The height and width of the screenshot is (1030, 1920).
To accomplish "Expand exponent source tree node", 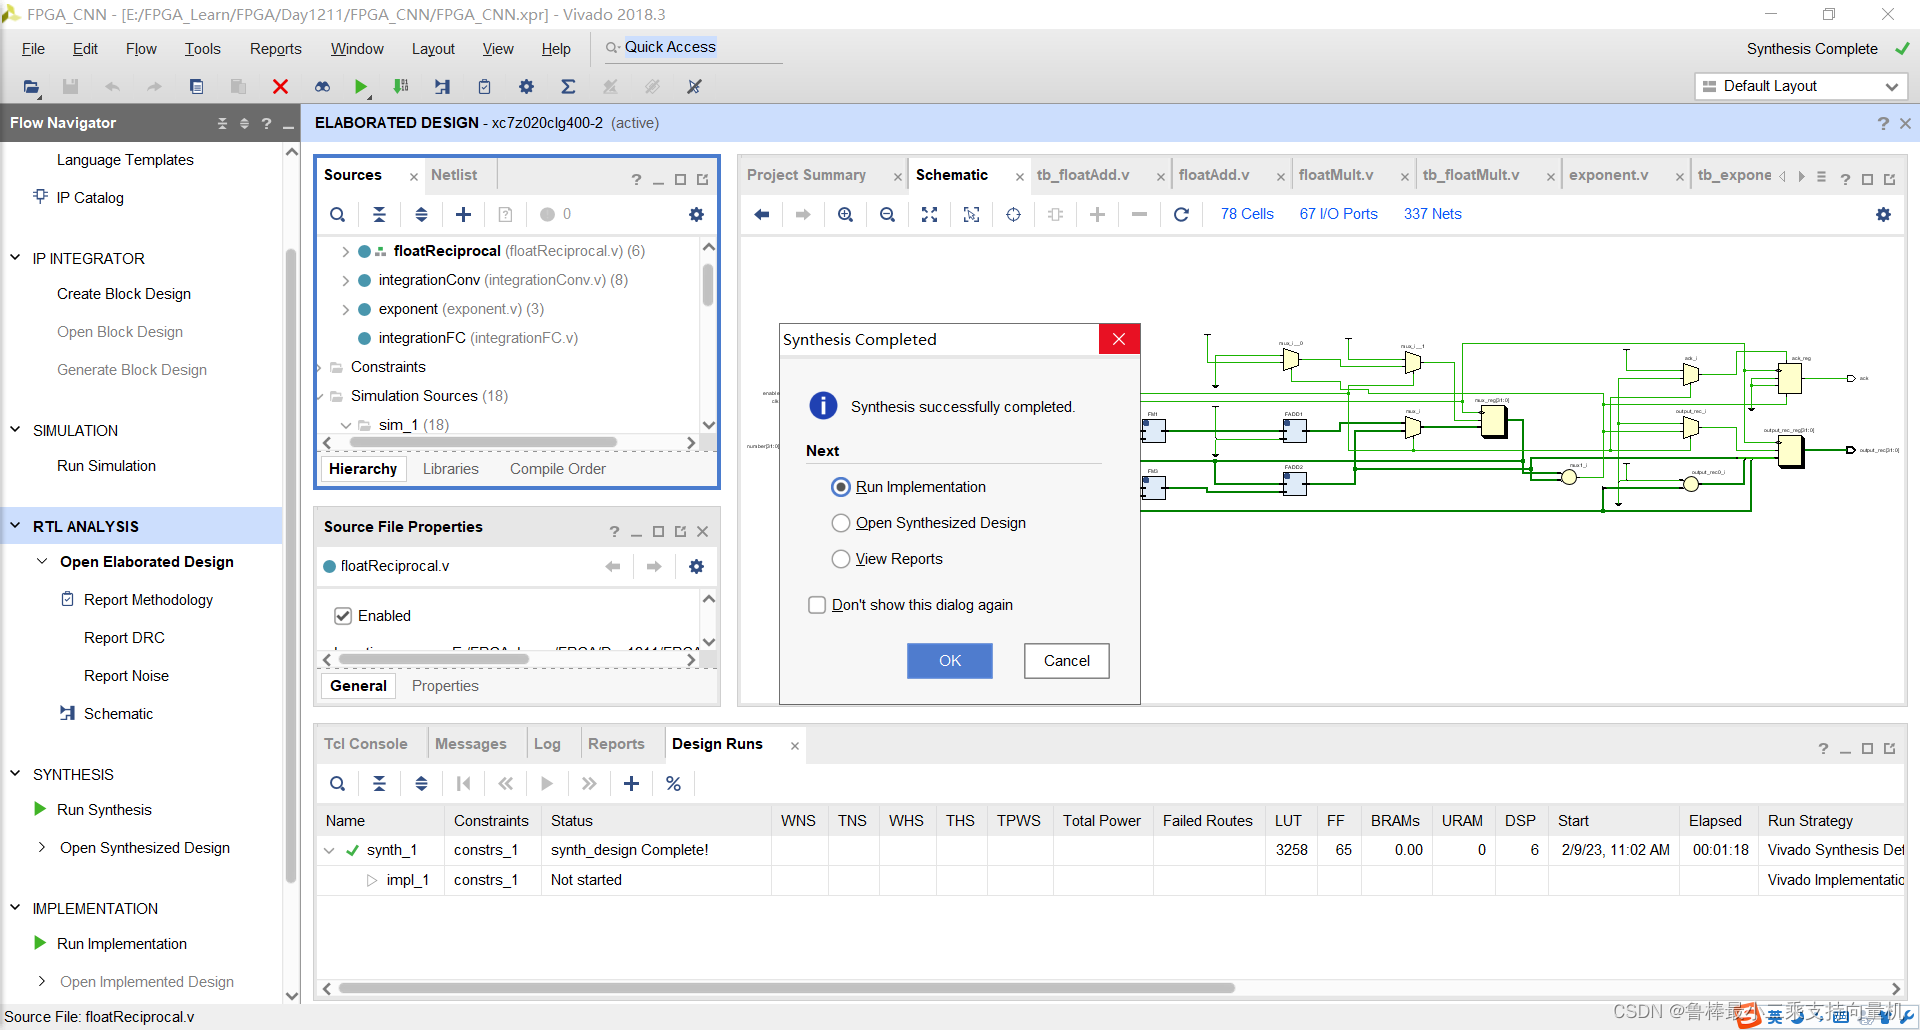I will pyautogui.click(x=345, y=309).
